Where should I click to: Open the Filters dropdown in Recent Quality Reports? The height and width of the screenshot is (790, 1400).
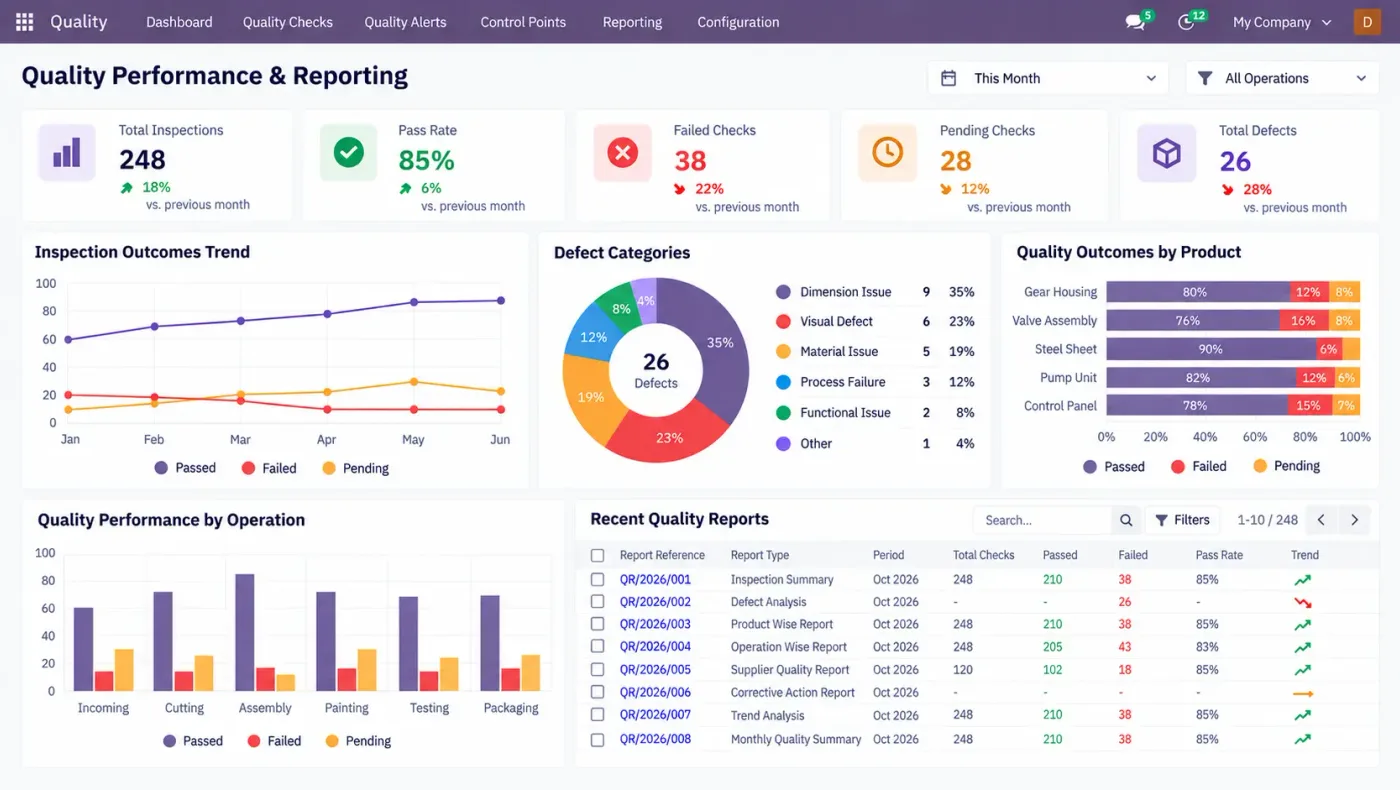pos(1182,520)
